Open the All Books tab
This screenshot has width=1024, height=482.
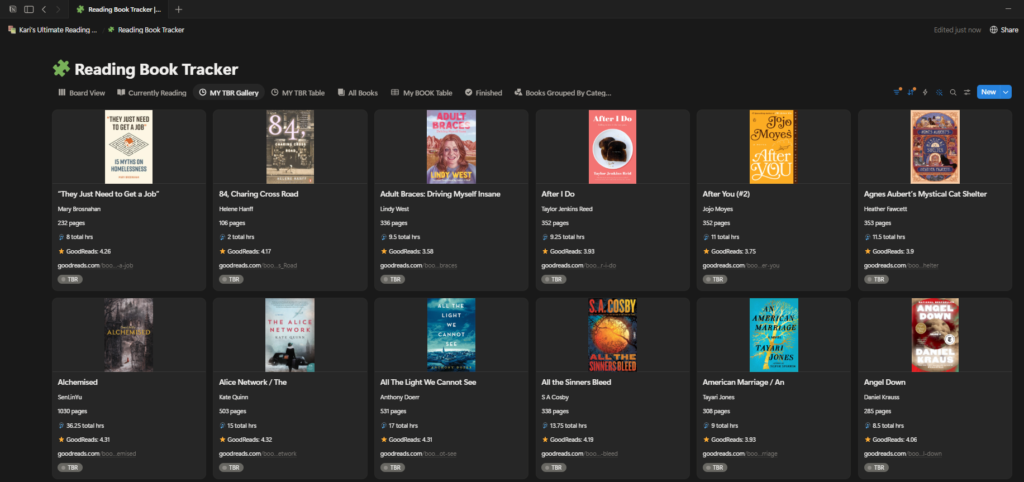coord(358,93)
